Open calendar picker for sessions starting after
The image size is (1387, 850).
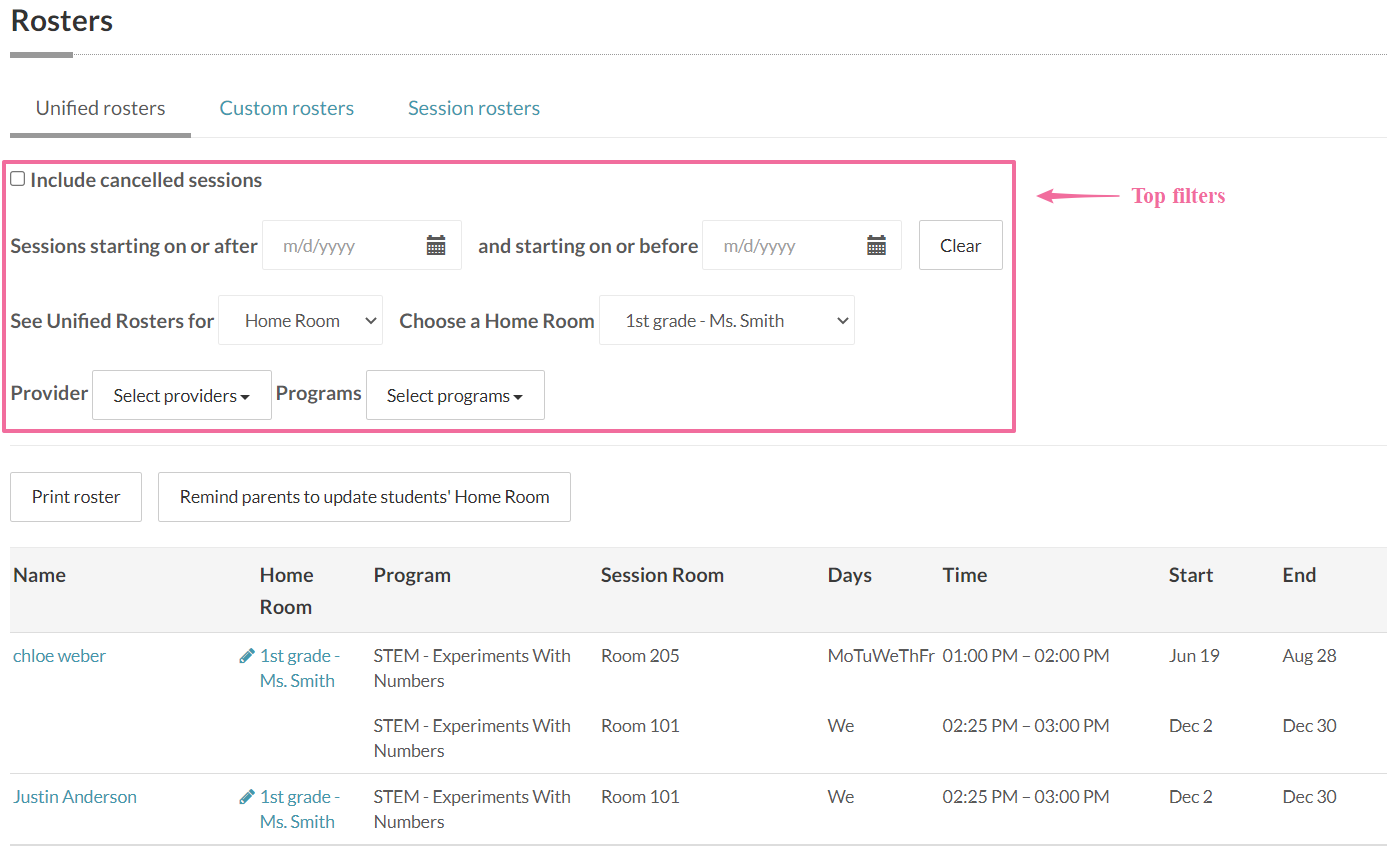(436, 246)
